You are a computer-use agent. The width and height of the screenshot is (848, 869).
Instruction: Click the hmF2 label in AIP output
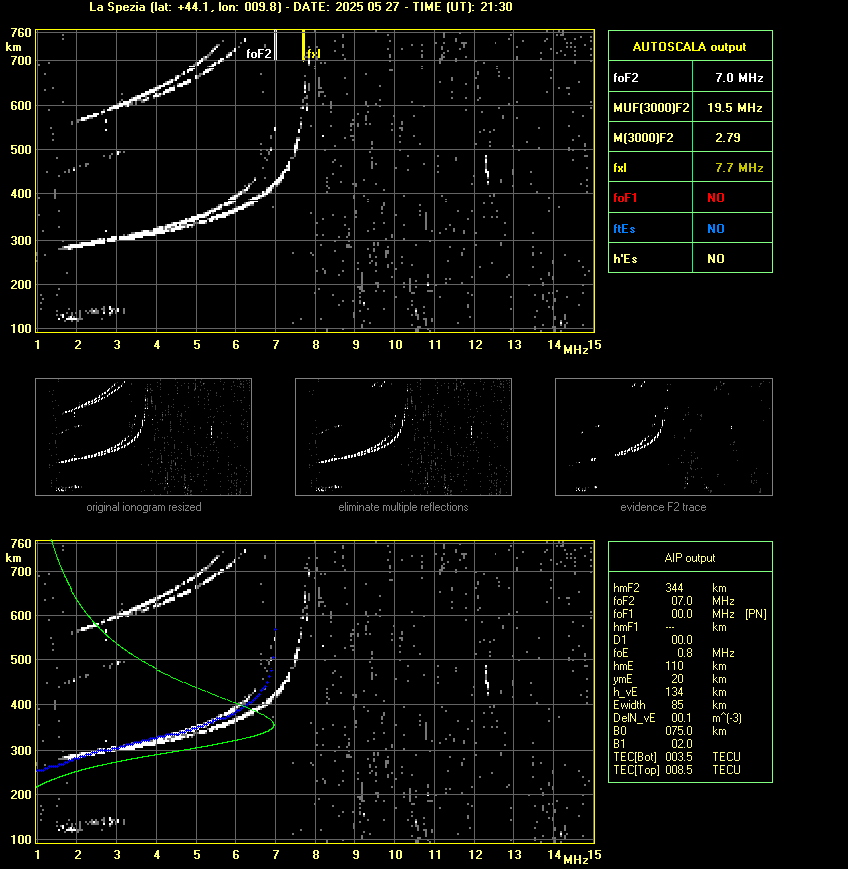pos(626,588)
